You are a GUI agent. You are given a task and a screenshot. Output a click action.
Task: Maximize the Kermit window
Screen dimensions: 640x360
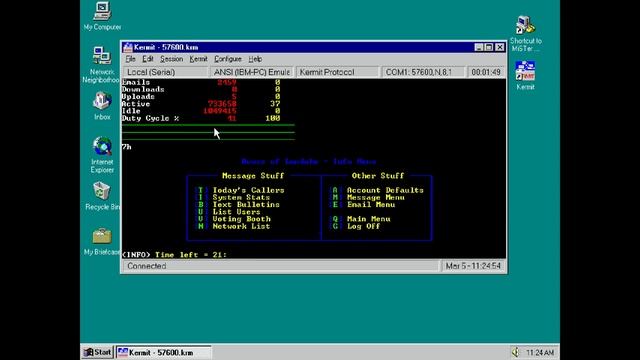489,47
